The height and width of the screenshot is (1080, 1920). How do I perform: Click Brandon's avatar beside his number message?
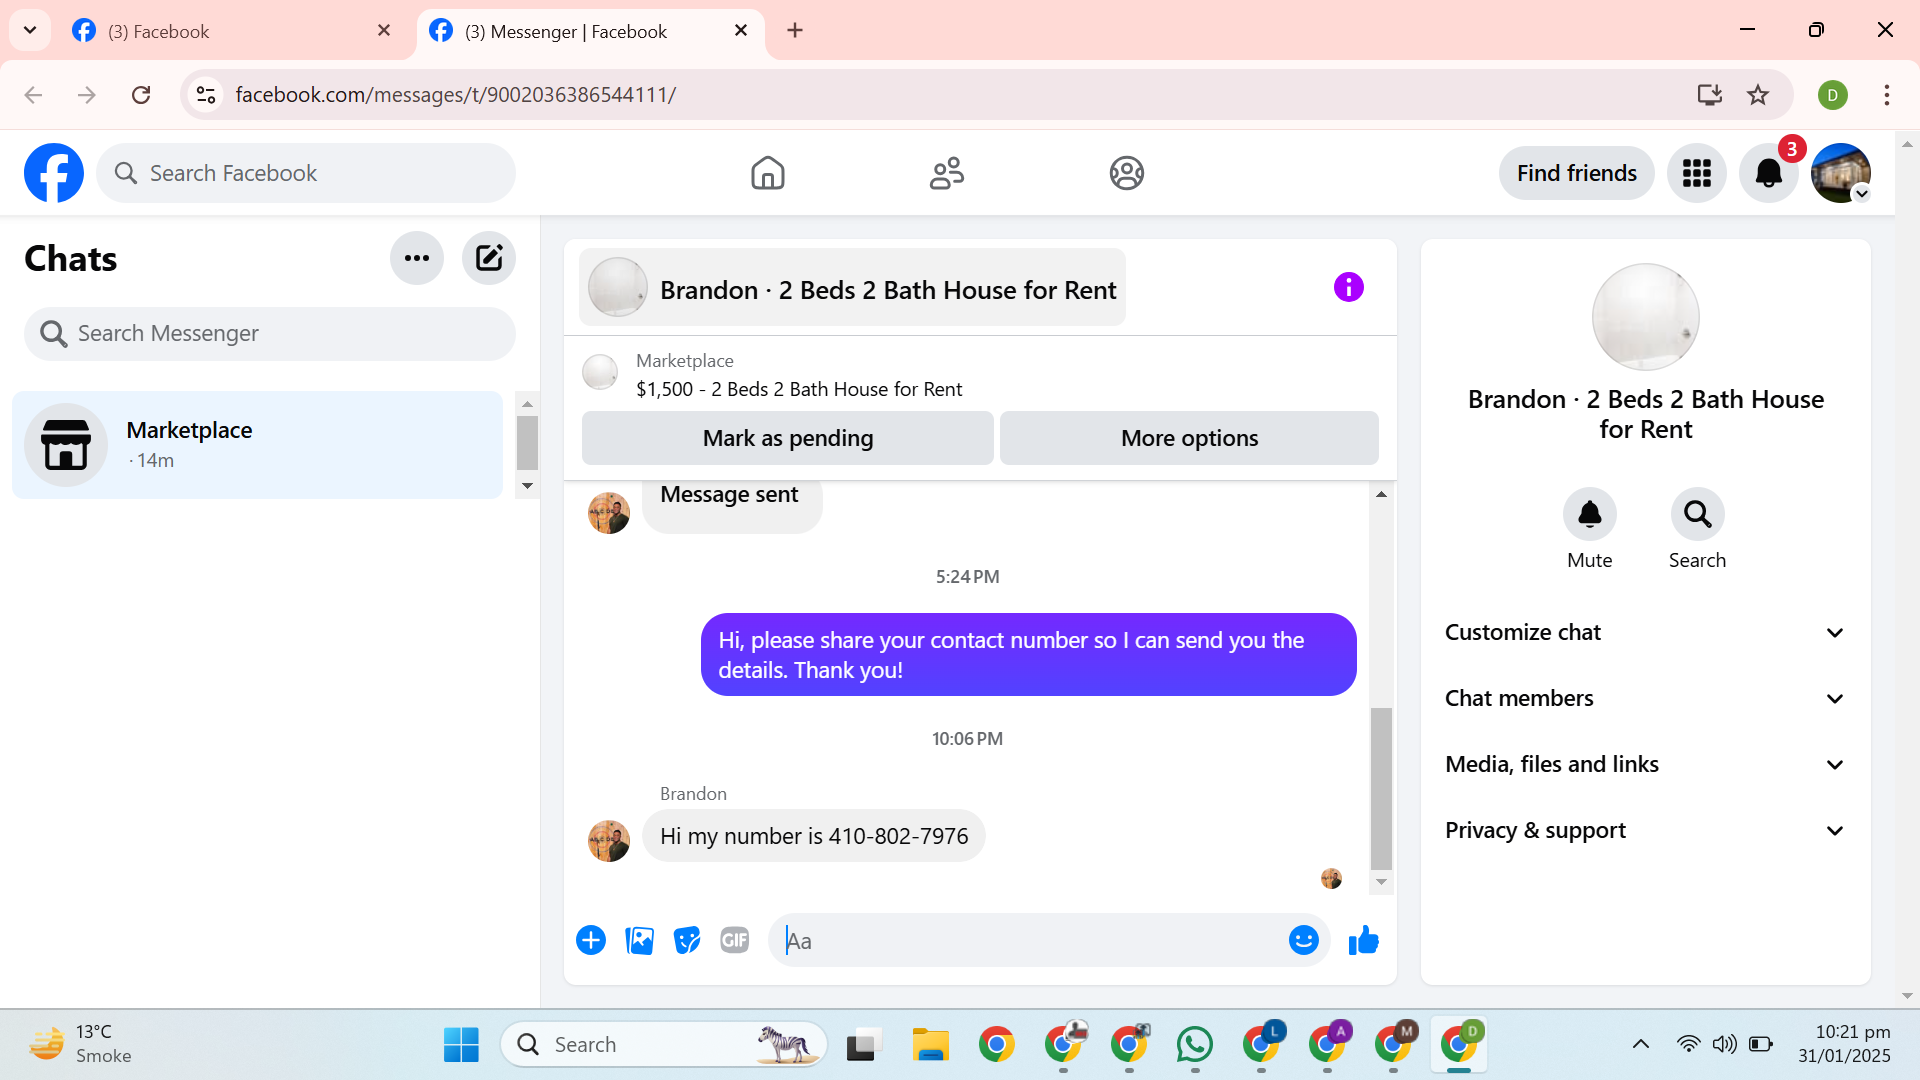[608, 841]
